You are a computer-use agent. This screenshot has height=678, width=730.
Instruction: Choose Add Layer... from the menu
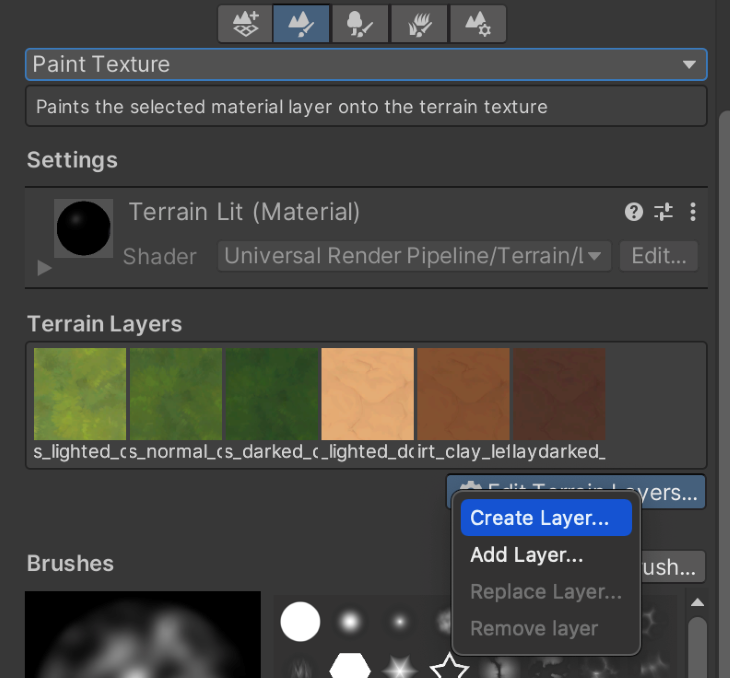pos(527,555)
